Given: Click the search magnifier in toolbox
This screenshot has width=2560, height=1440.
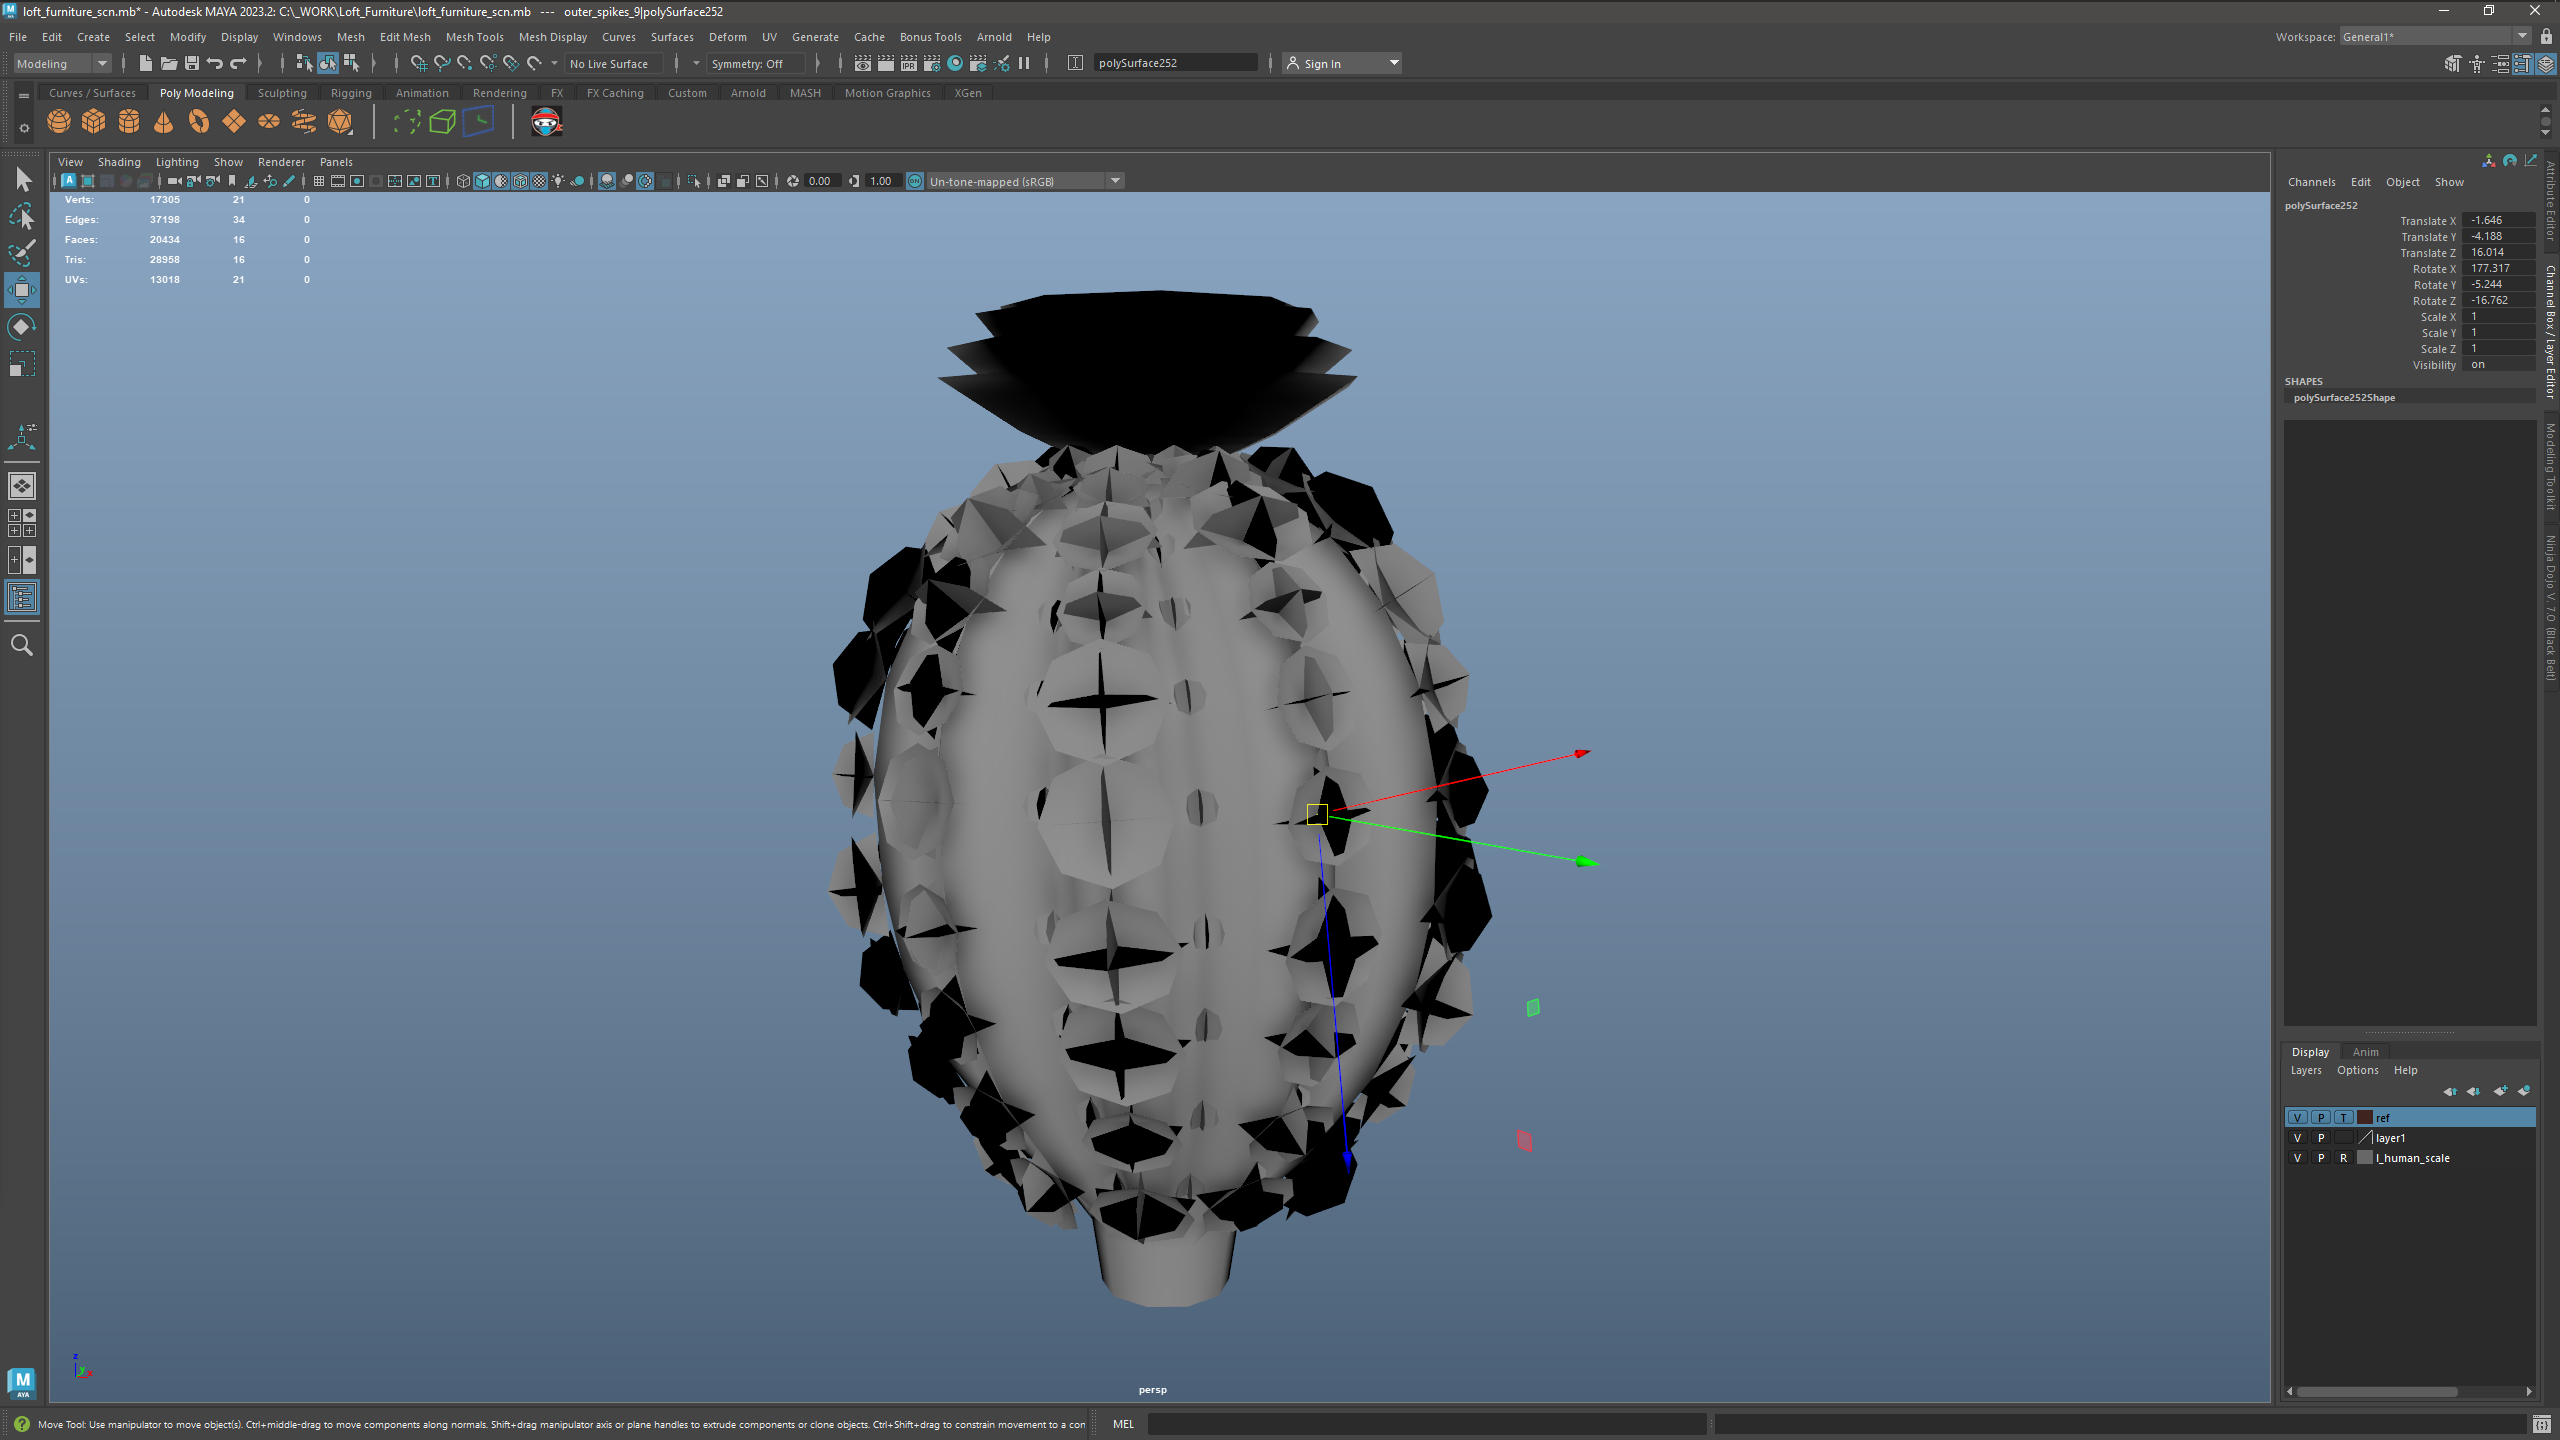Looking at the screenshot, I should 22,645.
